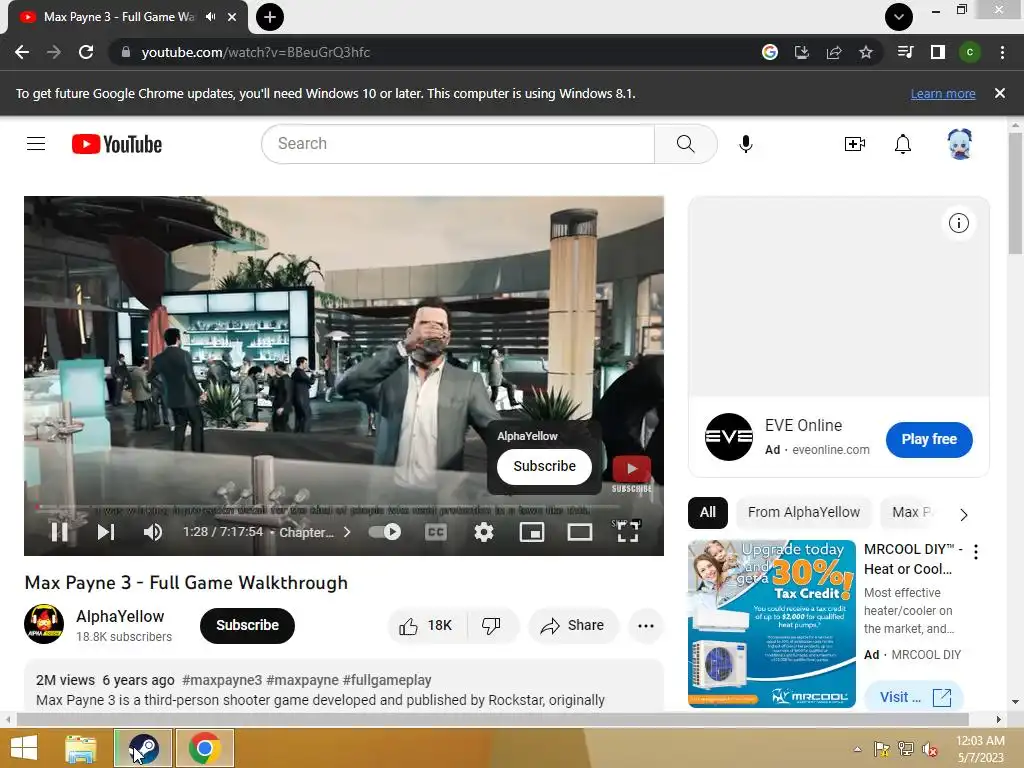This screenshot has width=1024, height=768.
Task: Click the address bar URL
Action: [256, 52]
